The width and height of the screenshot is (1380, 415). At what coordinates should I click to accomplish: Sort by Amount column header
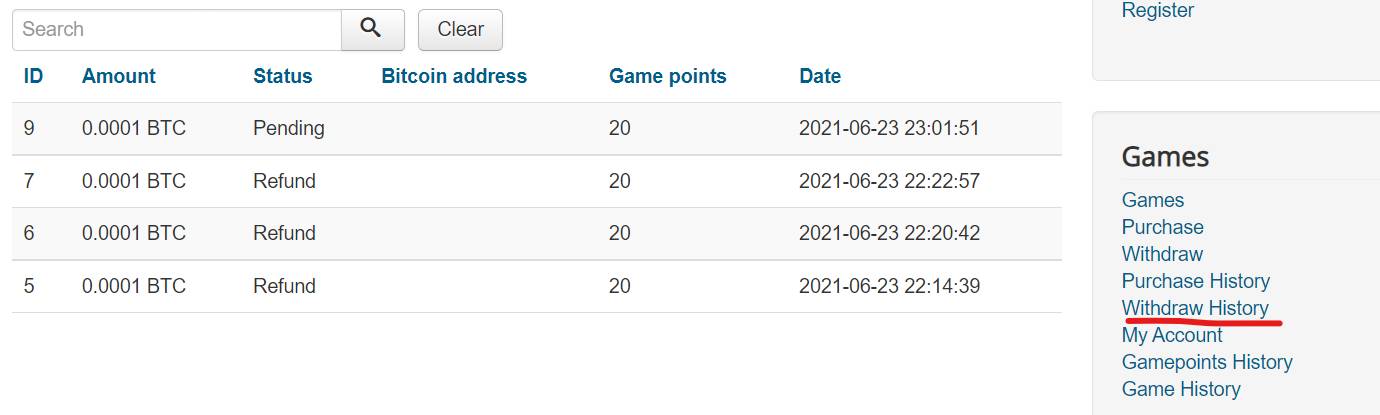(119, 76)
